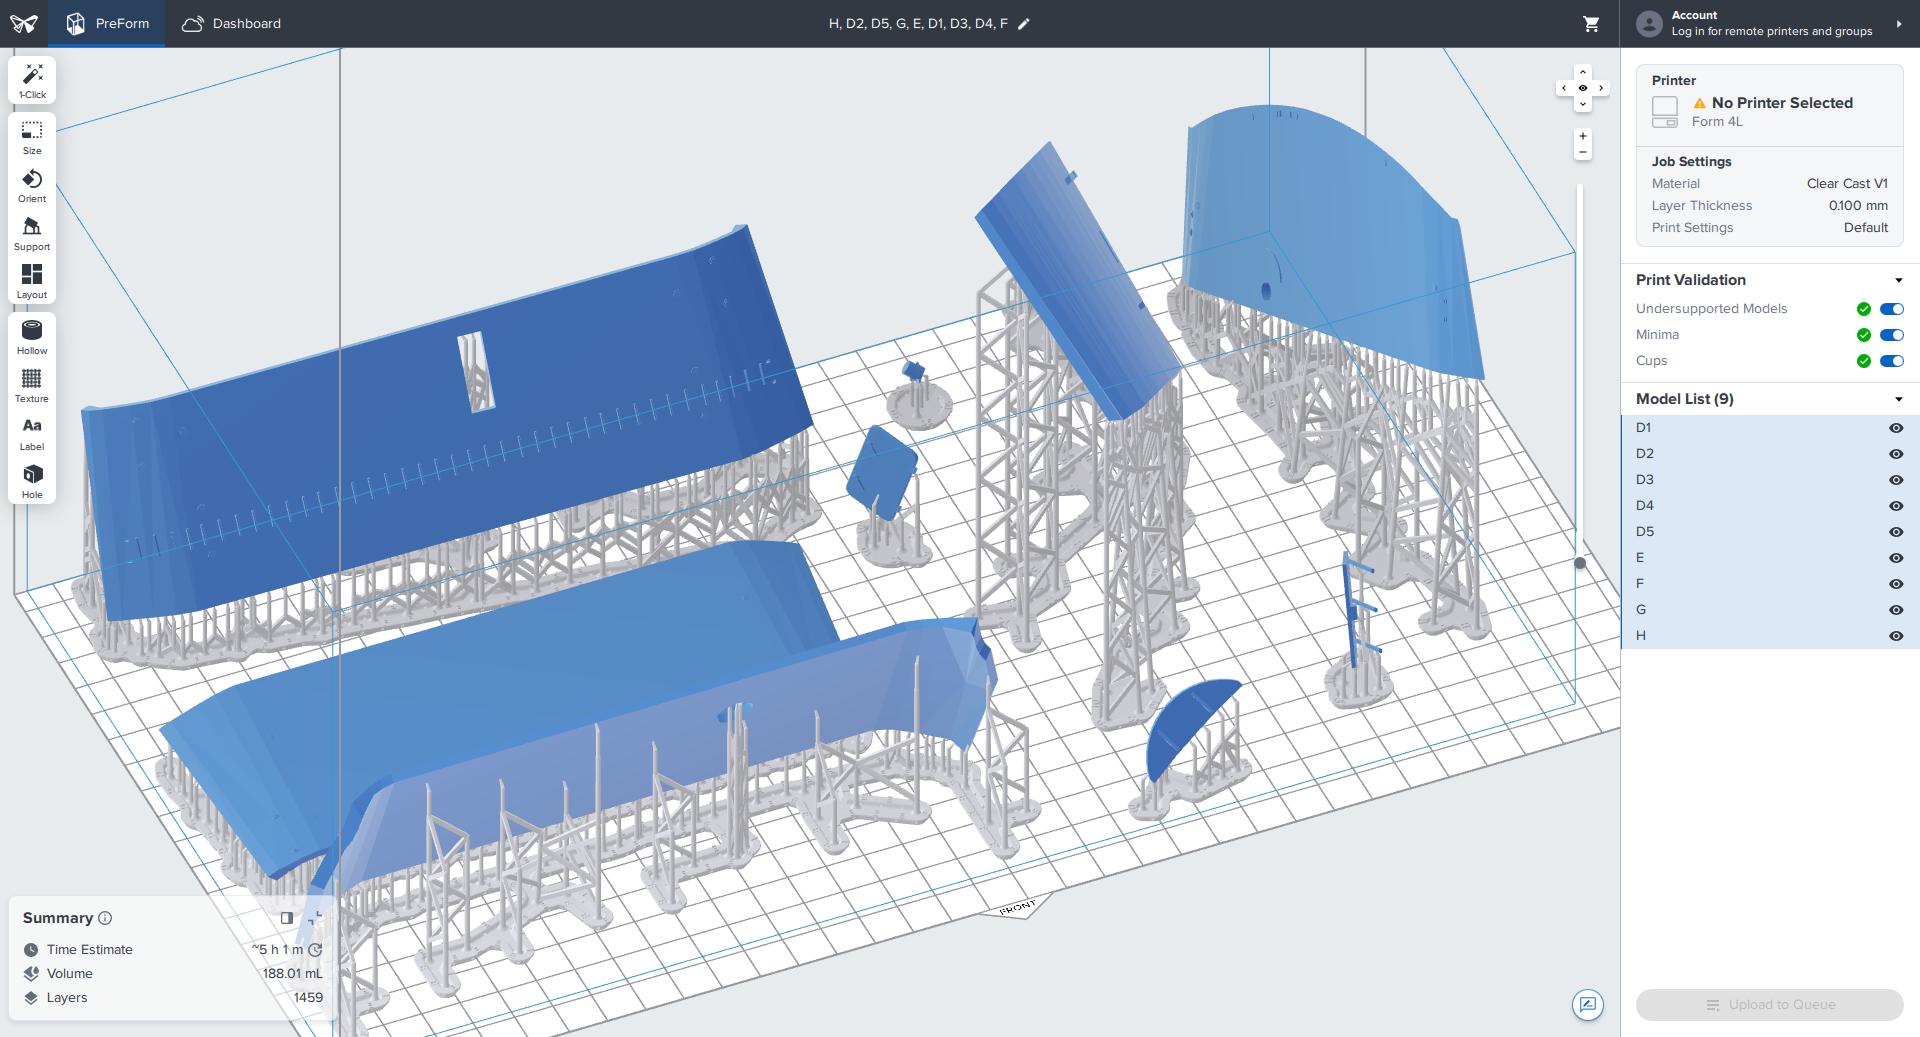Hide model H with eye icon
This screenshot has height=1037, width=1920.
(1895, 636)
